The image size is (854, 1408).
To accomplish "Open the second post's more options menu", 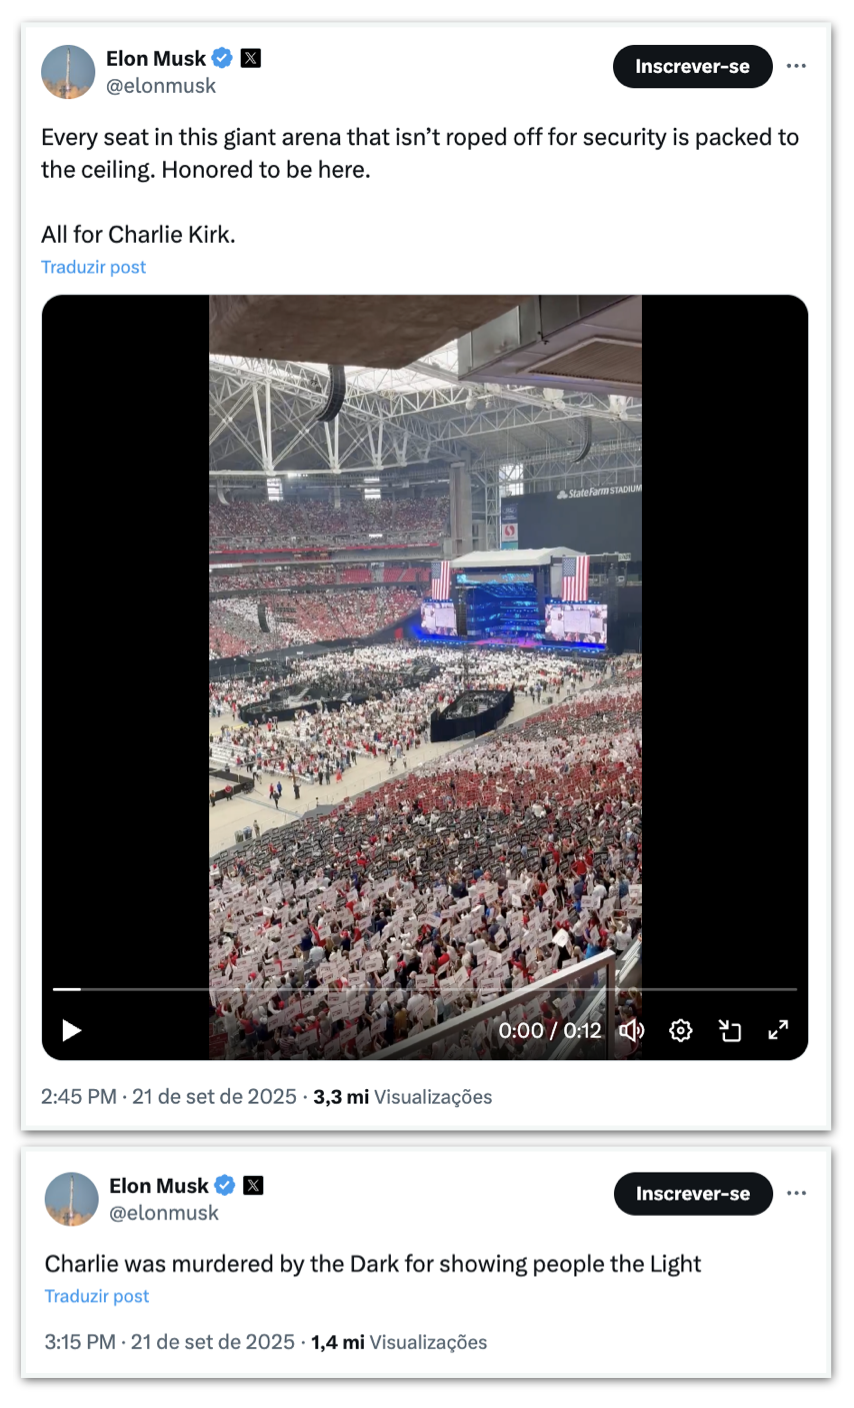I will point(796,1193).
